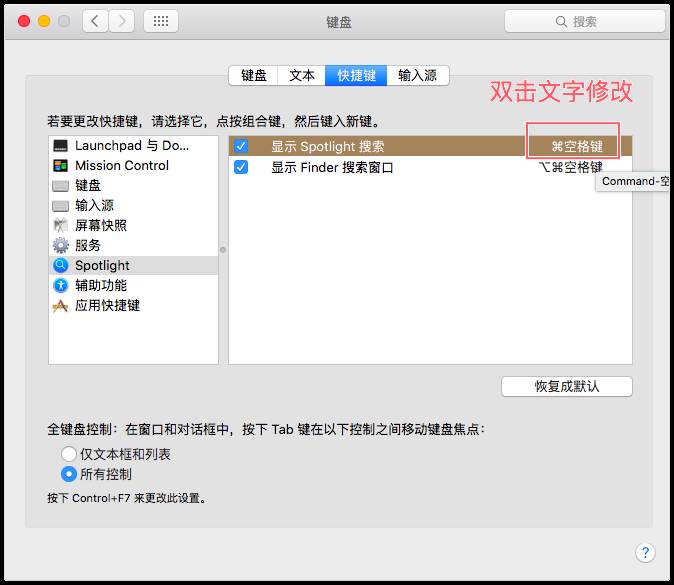
Task: Click the show-all grid button in toolbar
Action: [162, 21]
